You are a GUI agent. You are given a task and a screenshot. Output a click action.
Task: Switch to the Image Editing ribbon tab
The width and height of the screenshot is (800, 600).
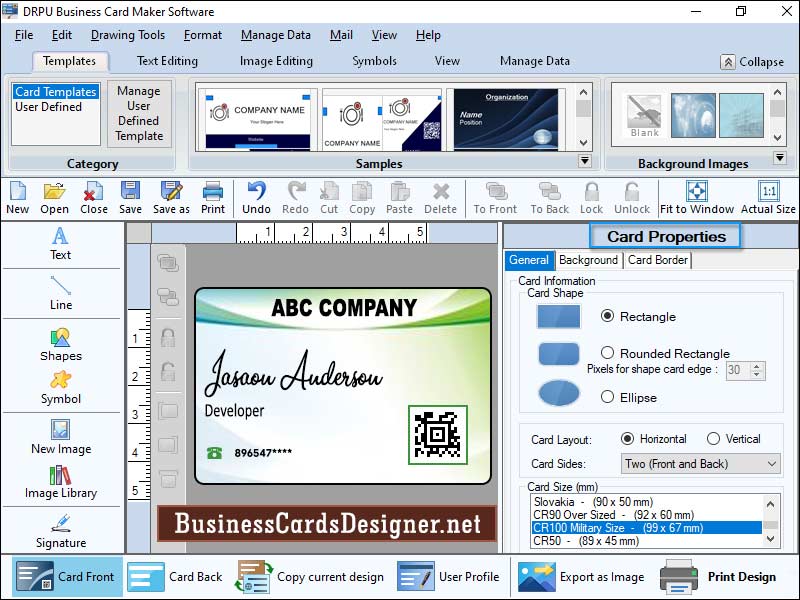click(275, 61)
